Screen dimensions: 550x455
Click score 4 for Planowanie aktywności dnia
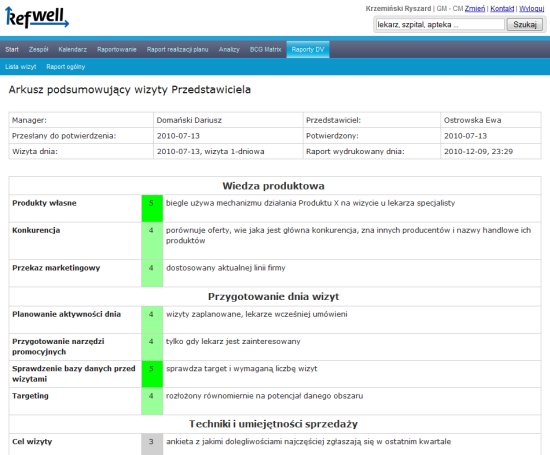pos(152,320)
